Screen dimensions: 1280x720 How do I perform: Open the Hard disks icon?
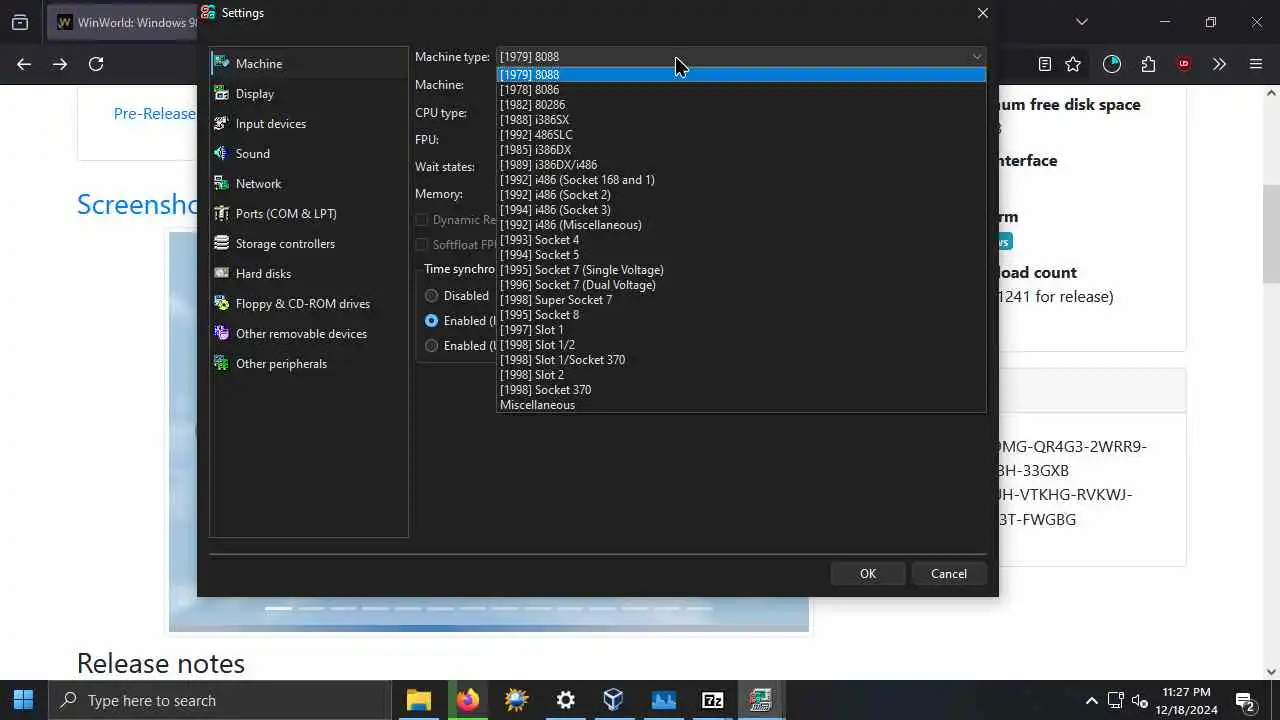221,273
